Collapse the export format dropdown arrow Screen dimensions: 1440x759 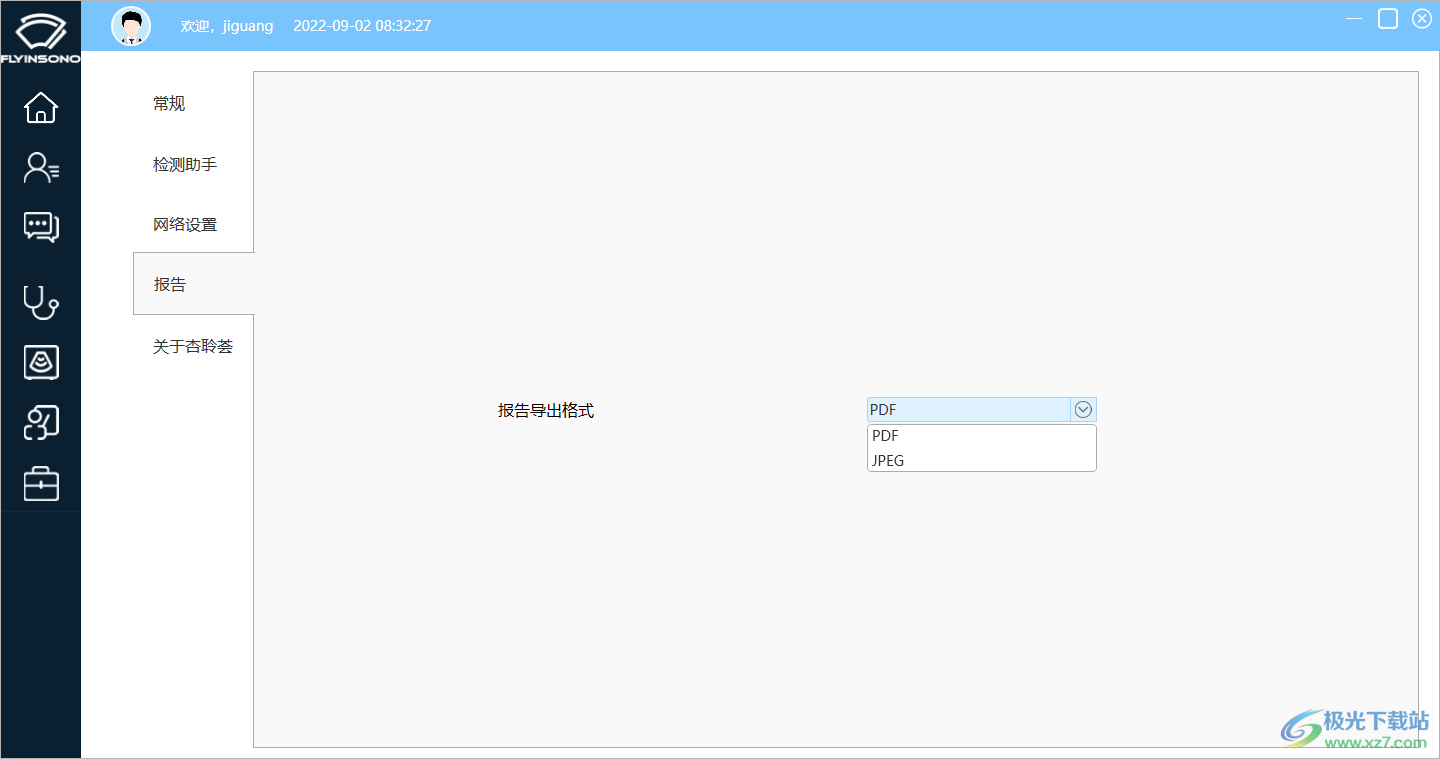click(x=1083, y=410)
